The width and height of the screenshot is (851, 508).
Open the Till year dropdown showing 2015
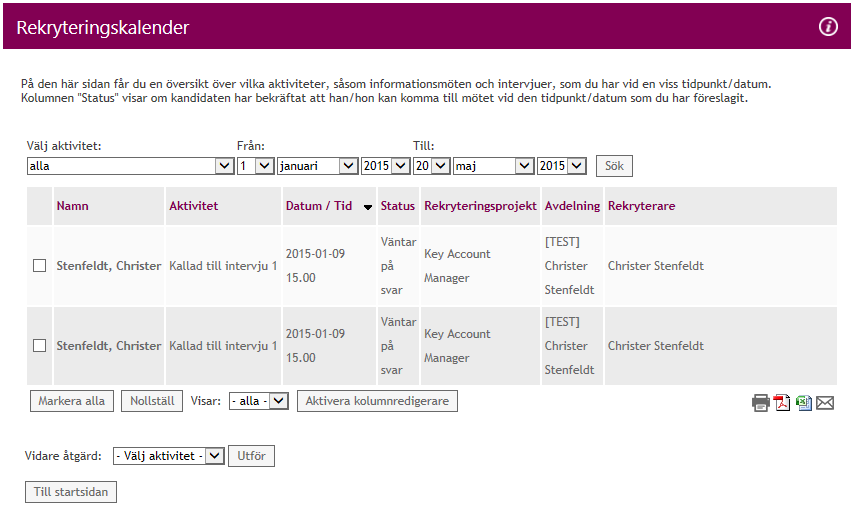point(562,166)
